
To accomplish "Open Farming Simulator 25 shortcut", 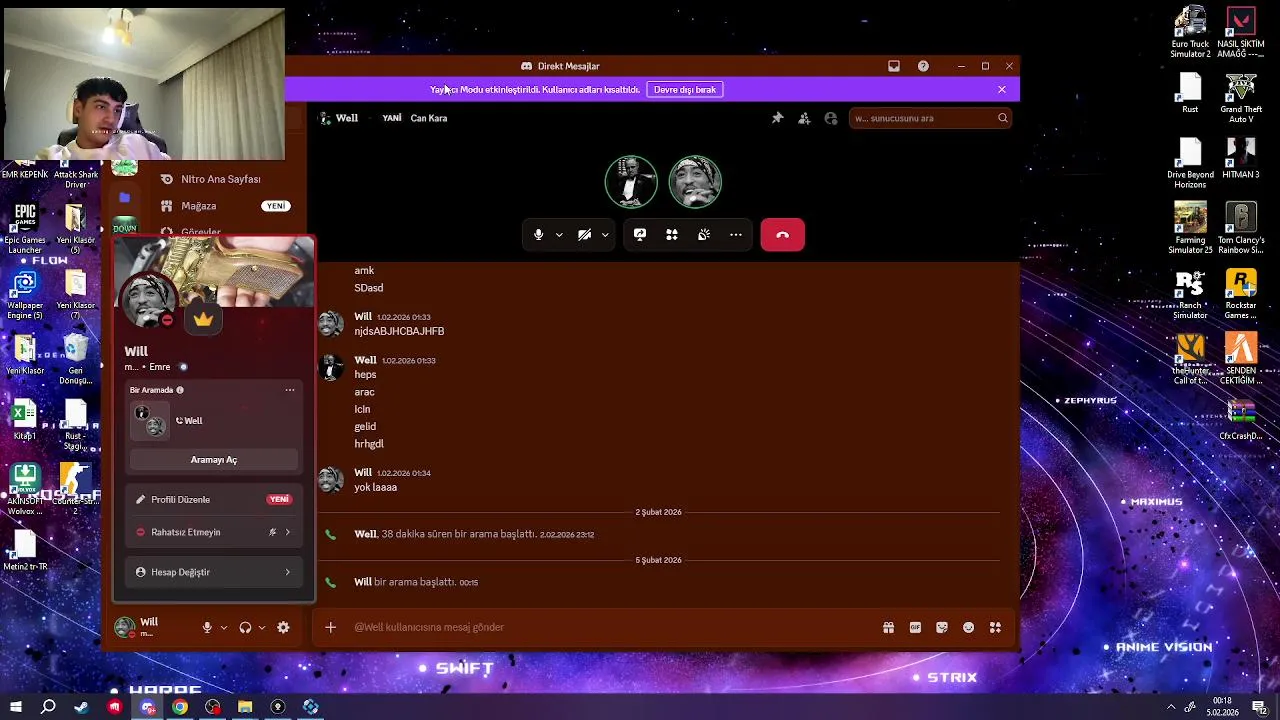I will tap(1190, 228).
